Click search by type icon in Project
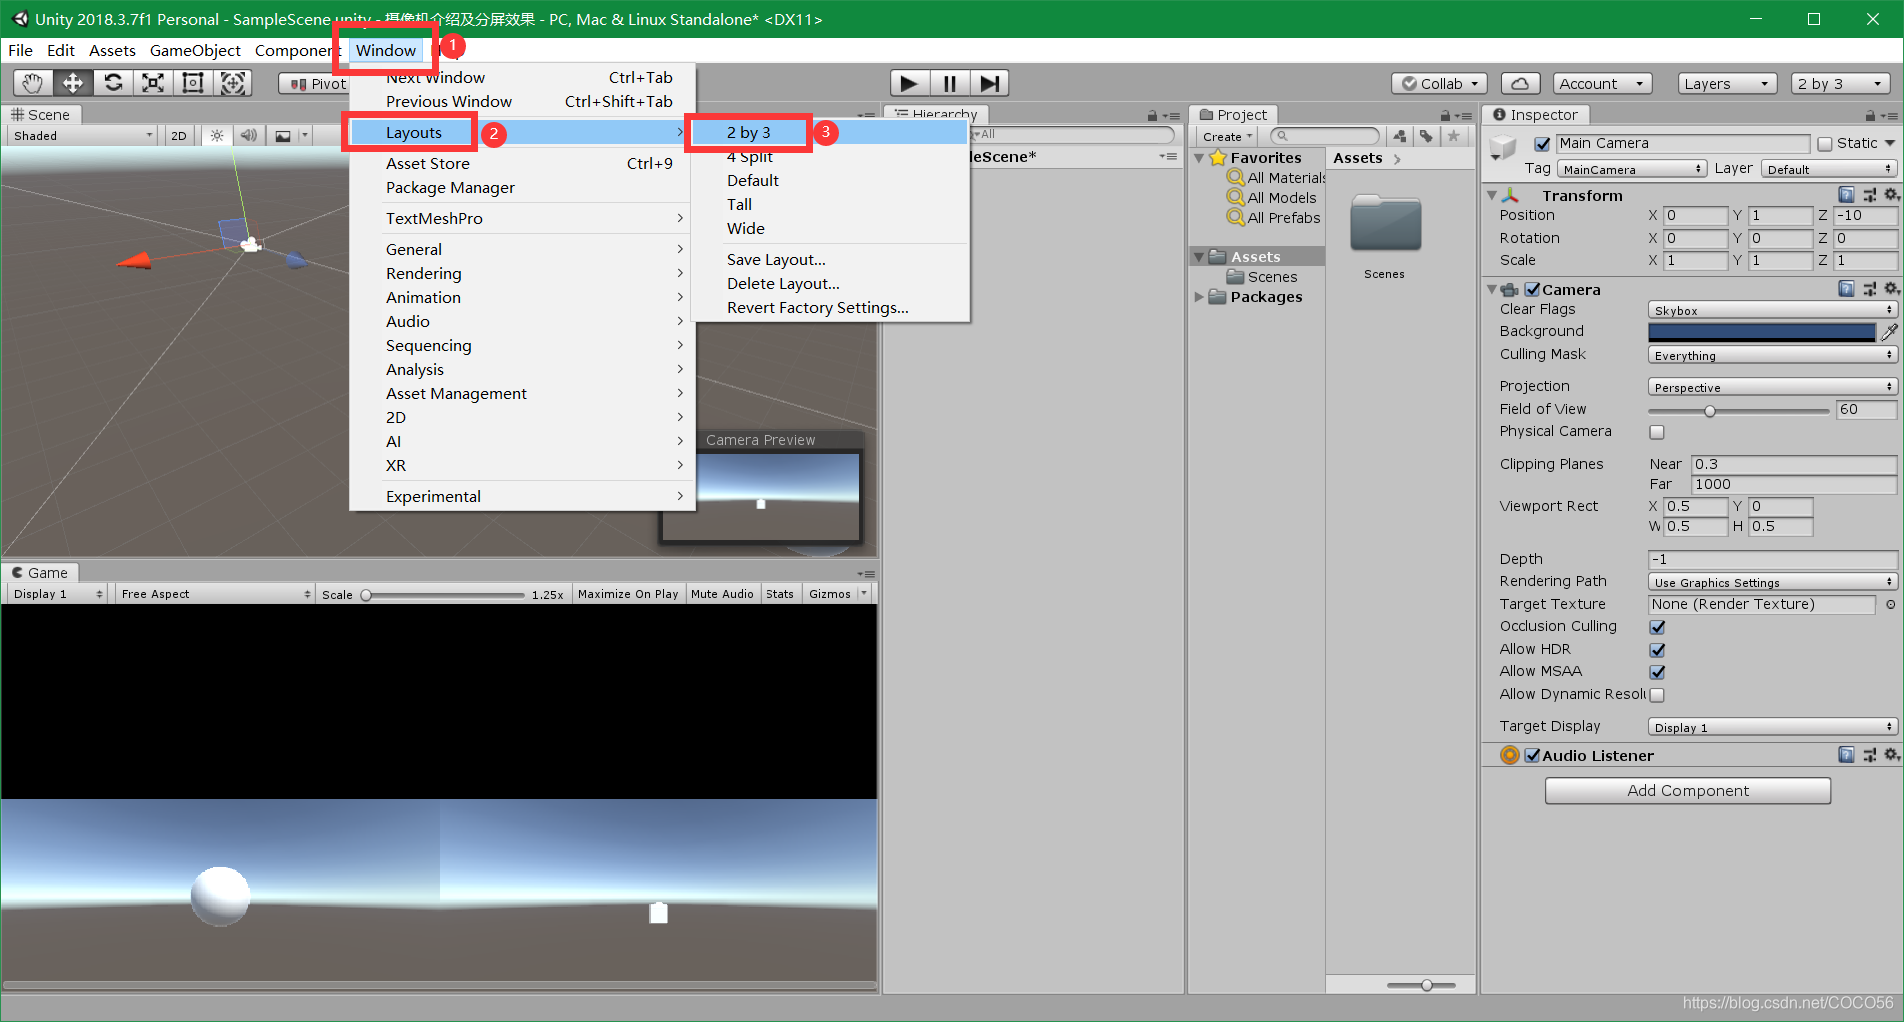Screen dimensions: 1904x1022 [x=1400, y=136]
